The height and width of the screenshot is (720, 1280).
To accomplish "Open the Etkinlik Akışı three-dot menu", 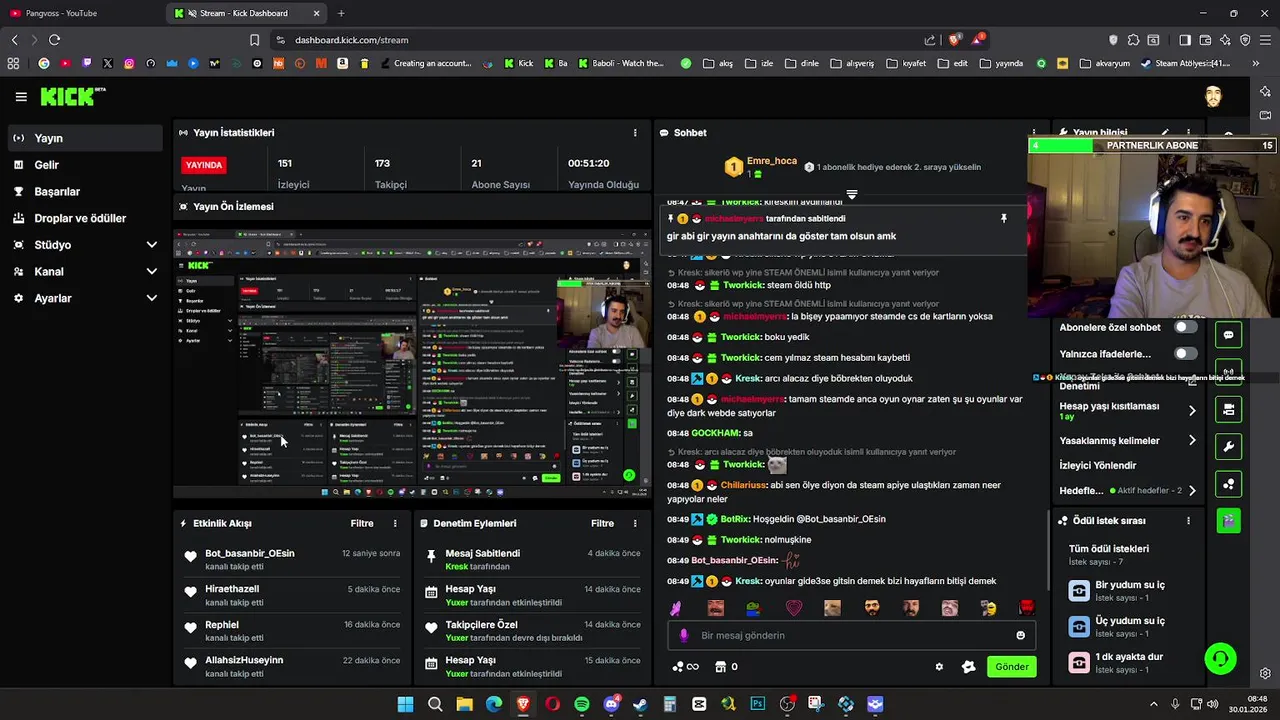I will coord(395,523).
